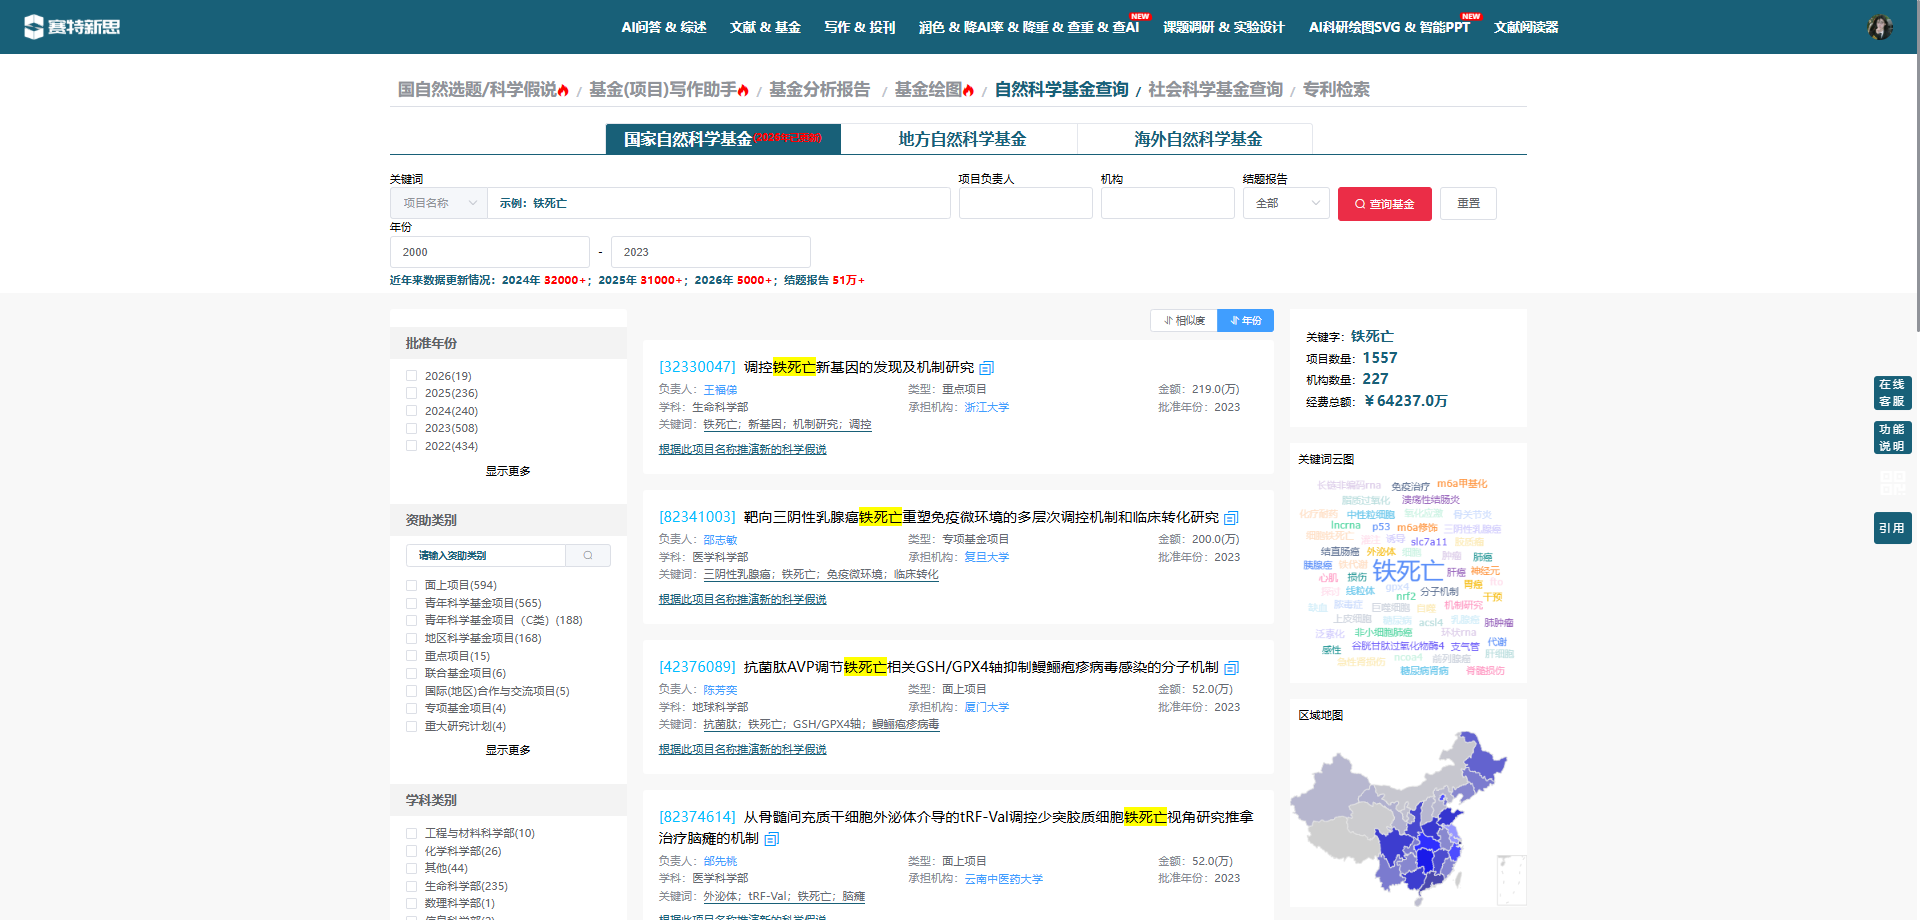This screenshot has width=1920, height=920.
Task: Open 文献 & 基金 nav menu
Action: (765, 27)
